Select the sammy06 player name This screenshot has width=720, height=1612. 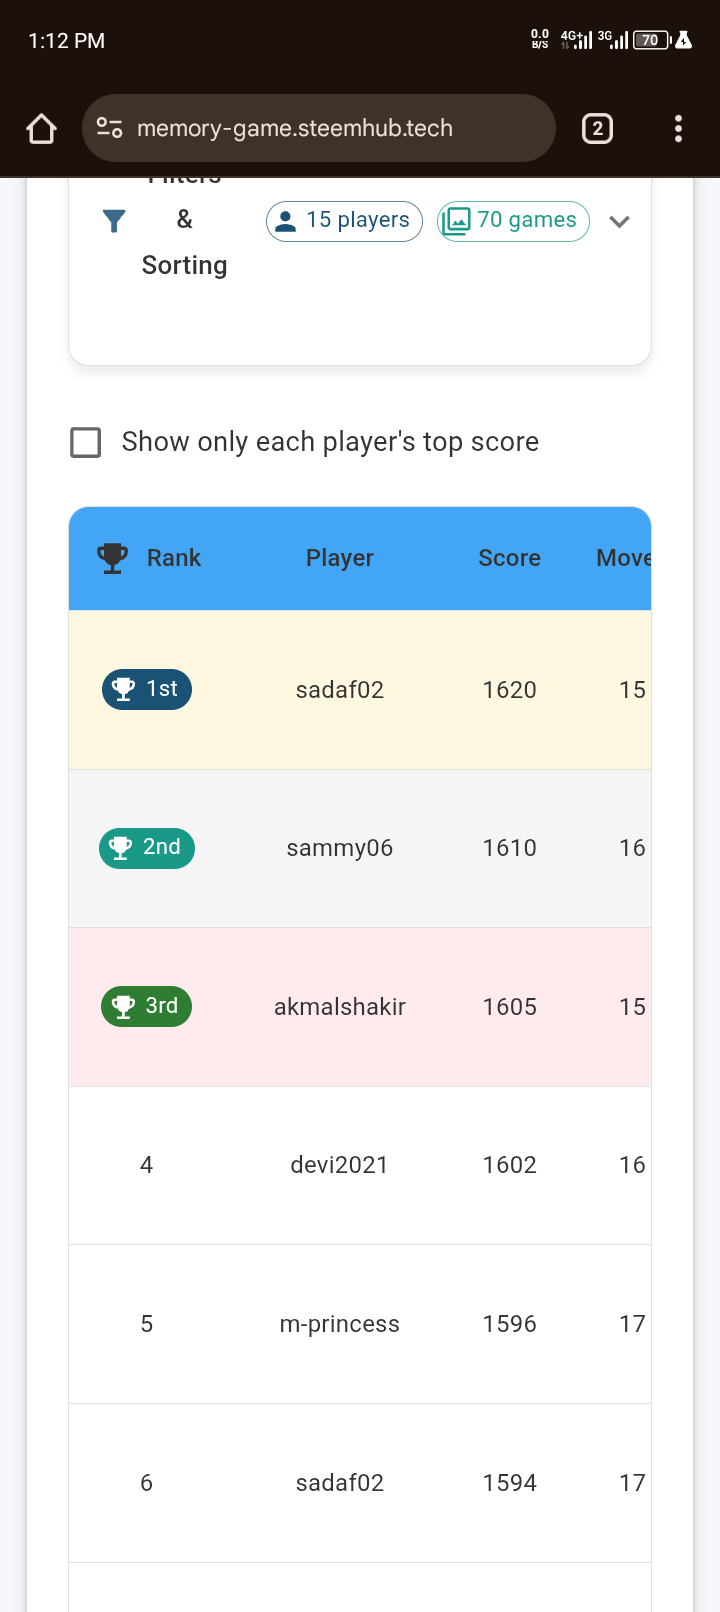tap(340, 848)
